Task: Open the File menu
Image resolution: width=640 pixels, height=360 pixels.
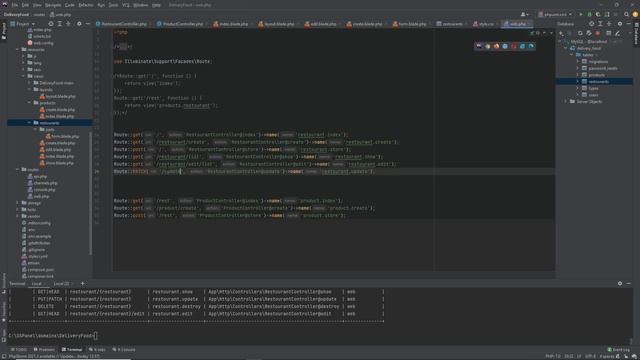Action: point(15,5)
